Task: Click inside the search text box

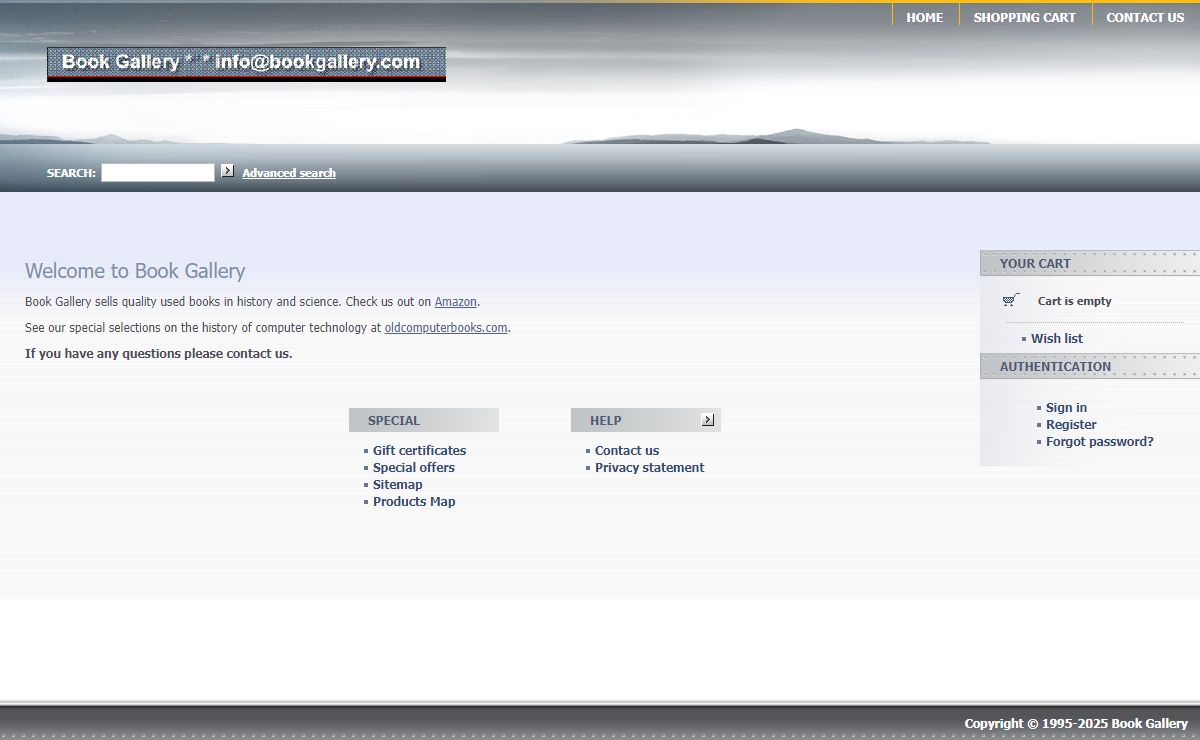Action: pos(158,173)
